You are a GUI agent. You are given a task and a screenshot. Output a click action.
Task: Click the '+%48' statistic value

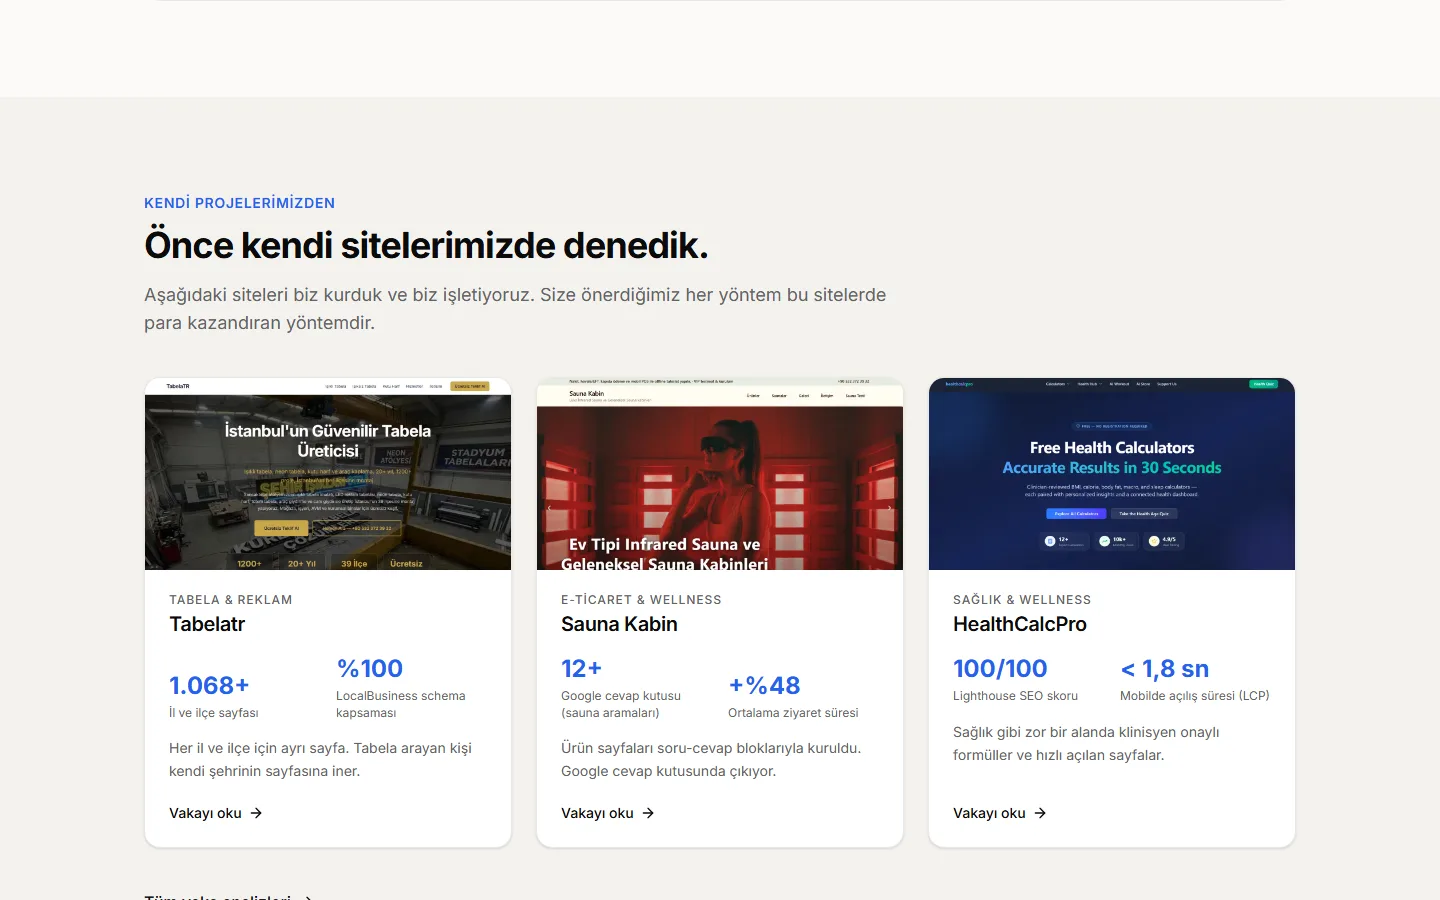point(764,685)
